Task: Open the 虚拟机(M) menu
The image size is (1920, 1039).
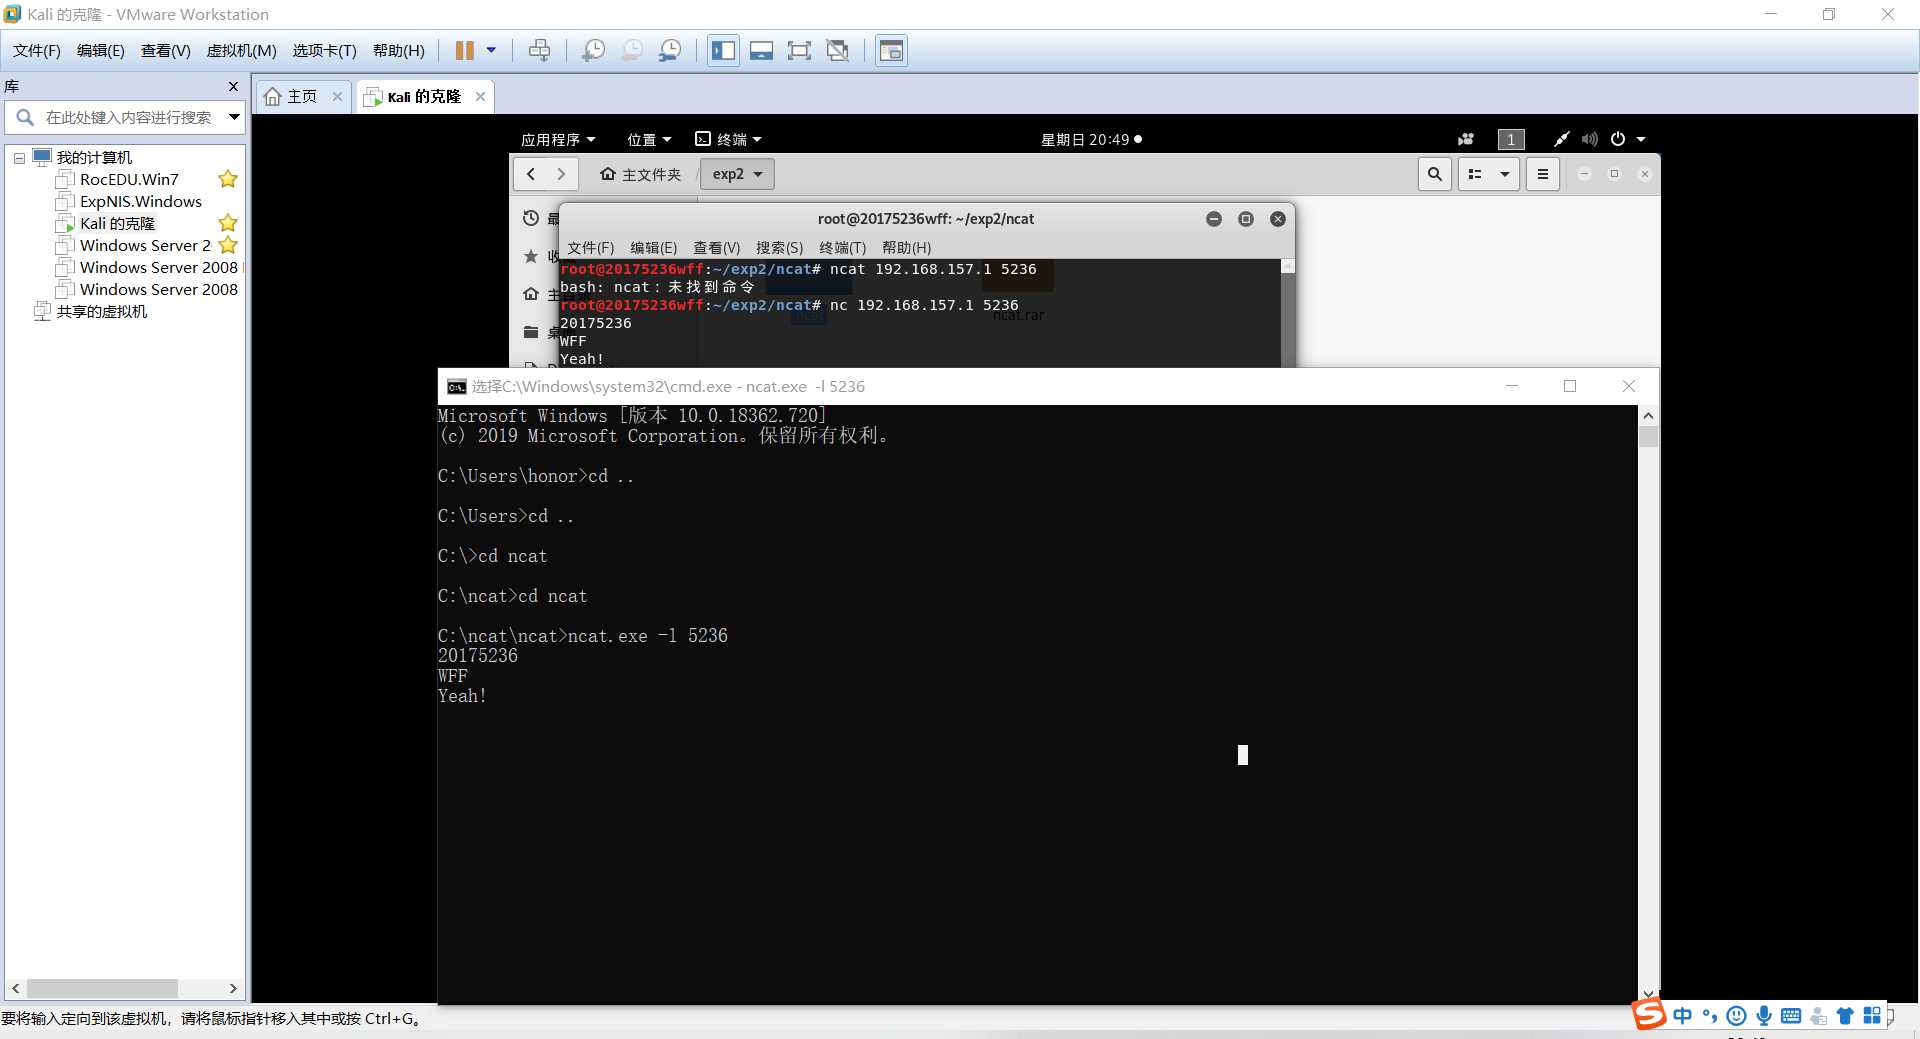Action: pos(241,50)
